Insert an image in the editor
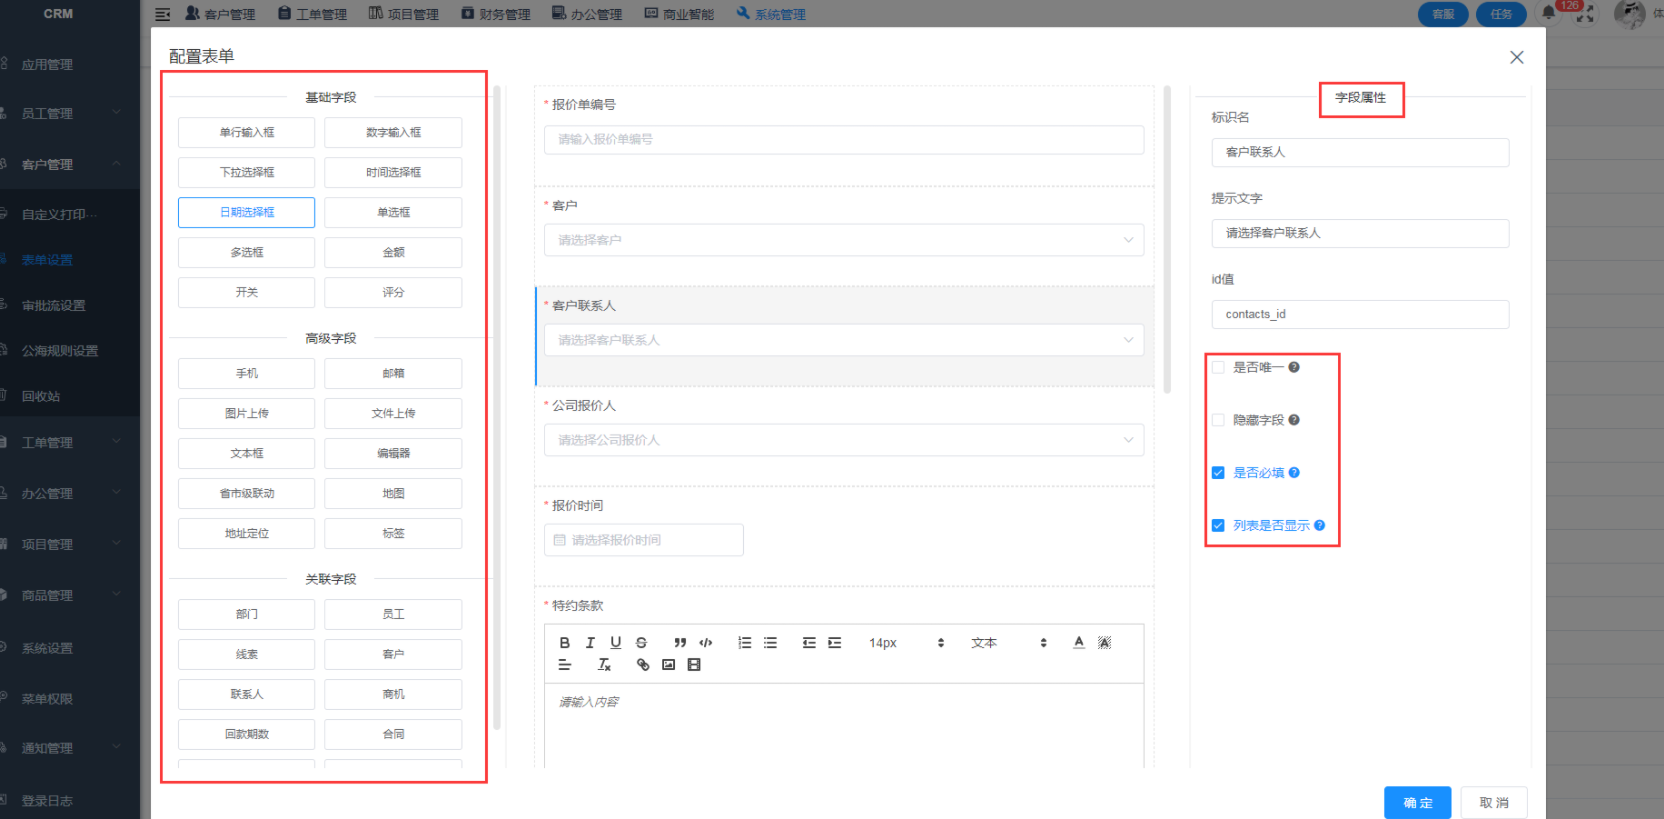This screenshot has width=1664, height=819. (x=668, y=665)
